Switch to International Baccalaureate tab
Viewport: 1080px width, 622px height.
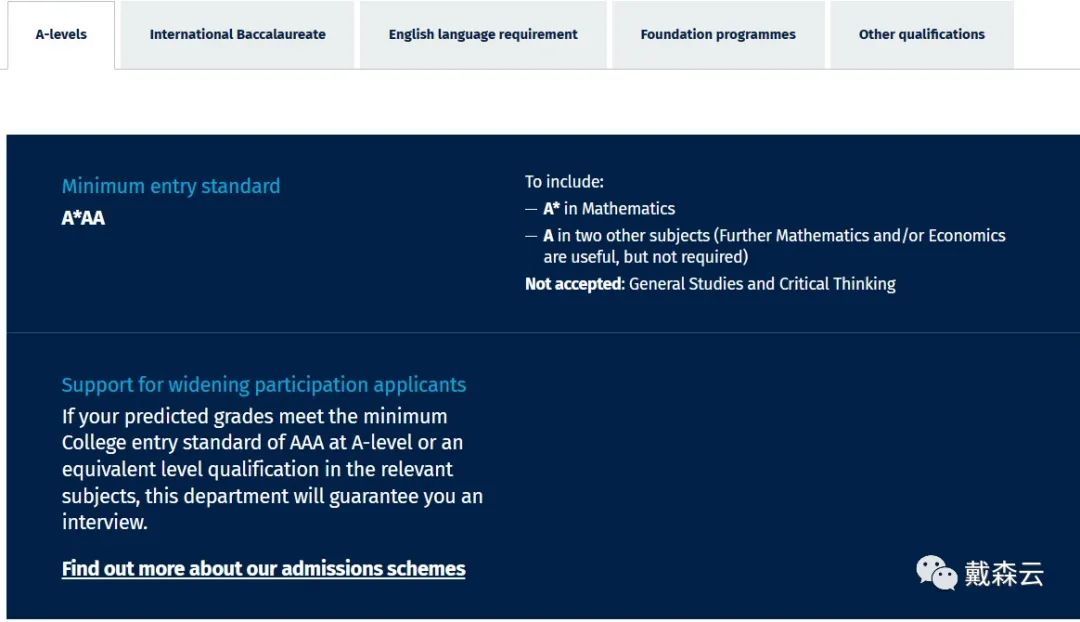(x=237, y=34)
